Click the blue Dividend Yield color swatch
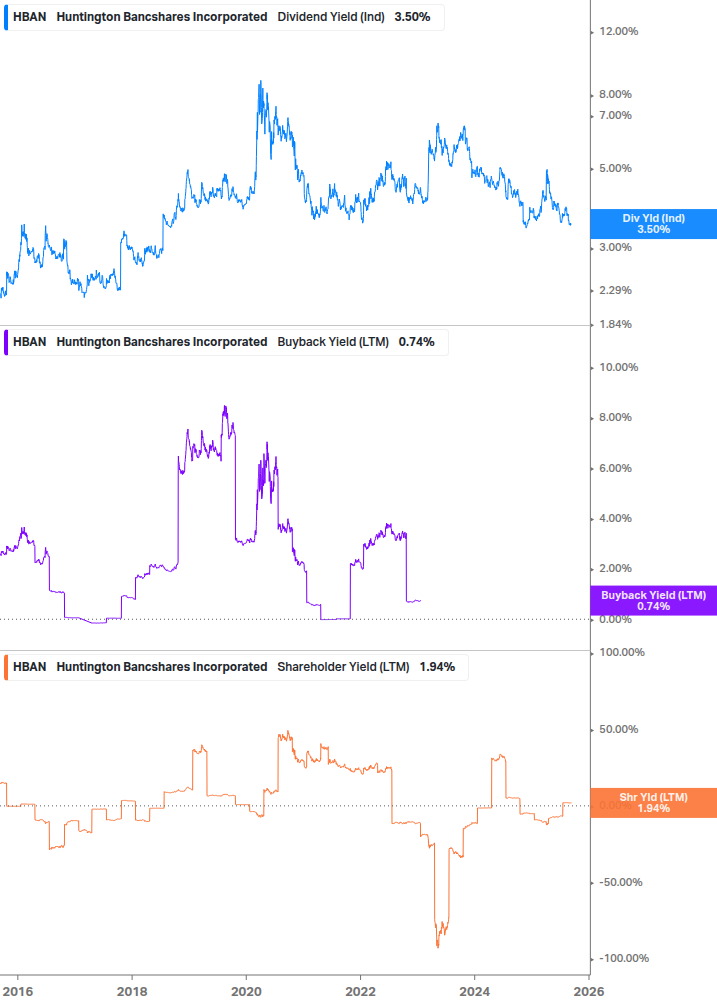The width and height of the screenshot is (717, 1005). (5, 17)
